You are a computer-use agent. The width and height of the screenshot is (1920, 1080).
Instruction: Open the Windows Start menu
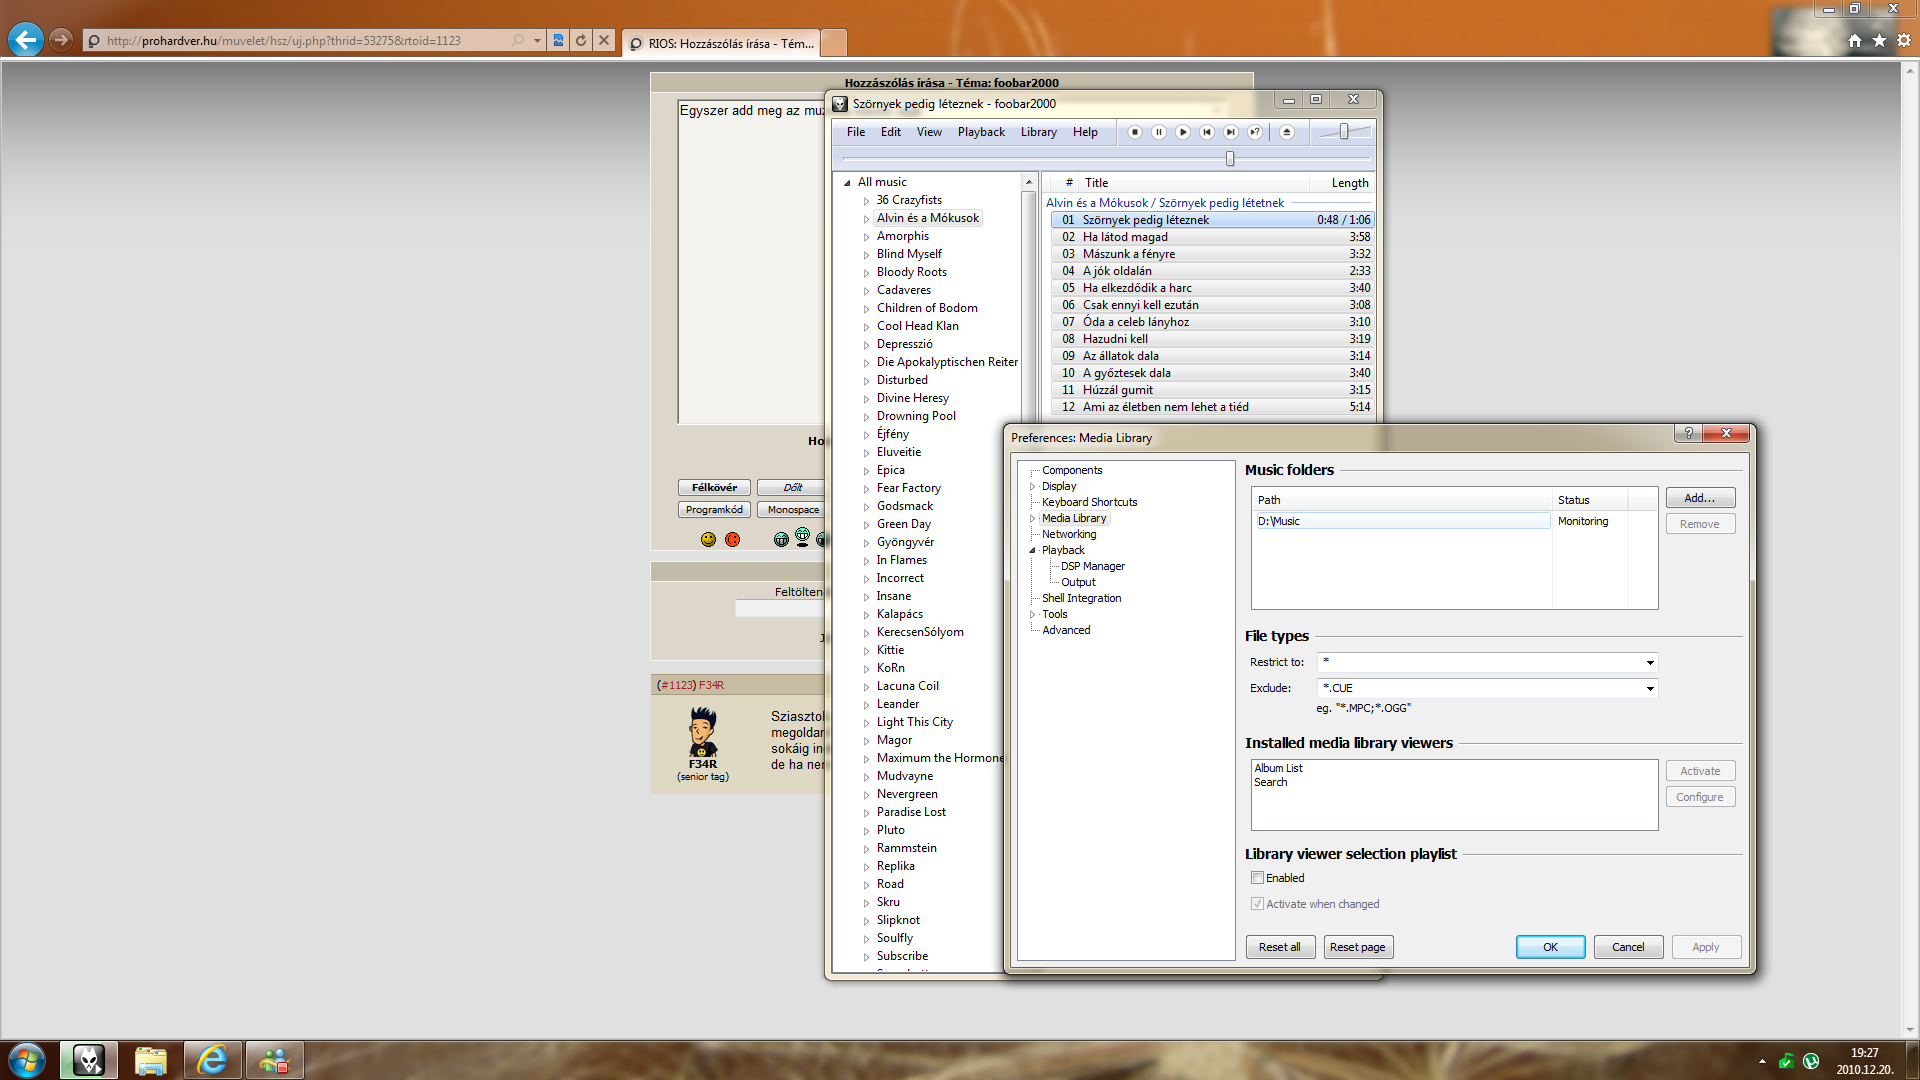[x=27, y=1060]
